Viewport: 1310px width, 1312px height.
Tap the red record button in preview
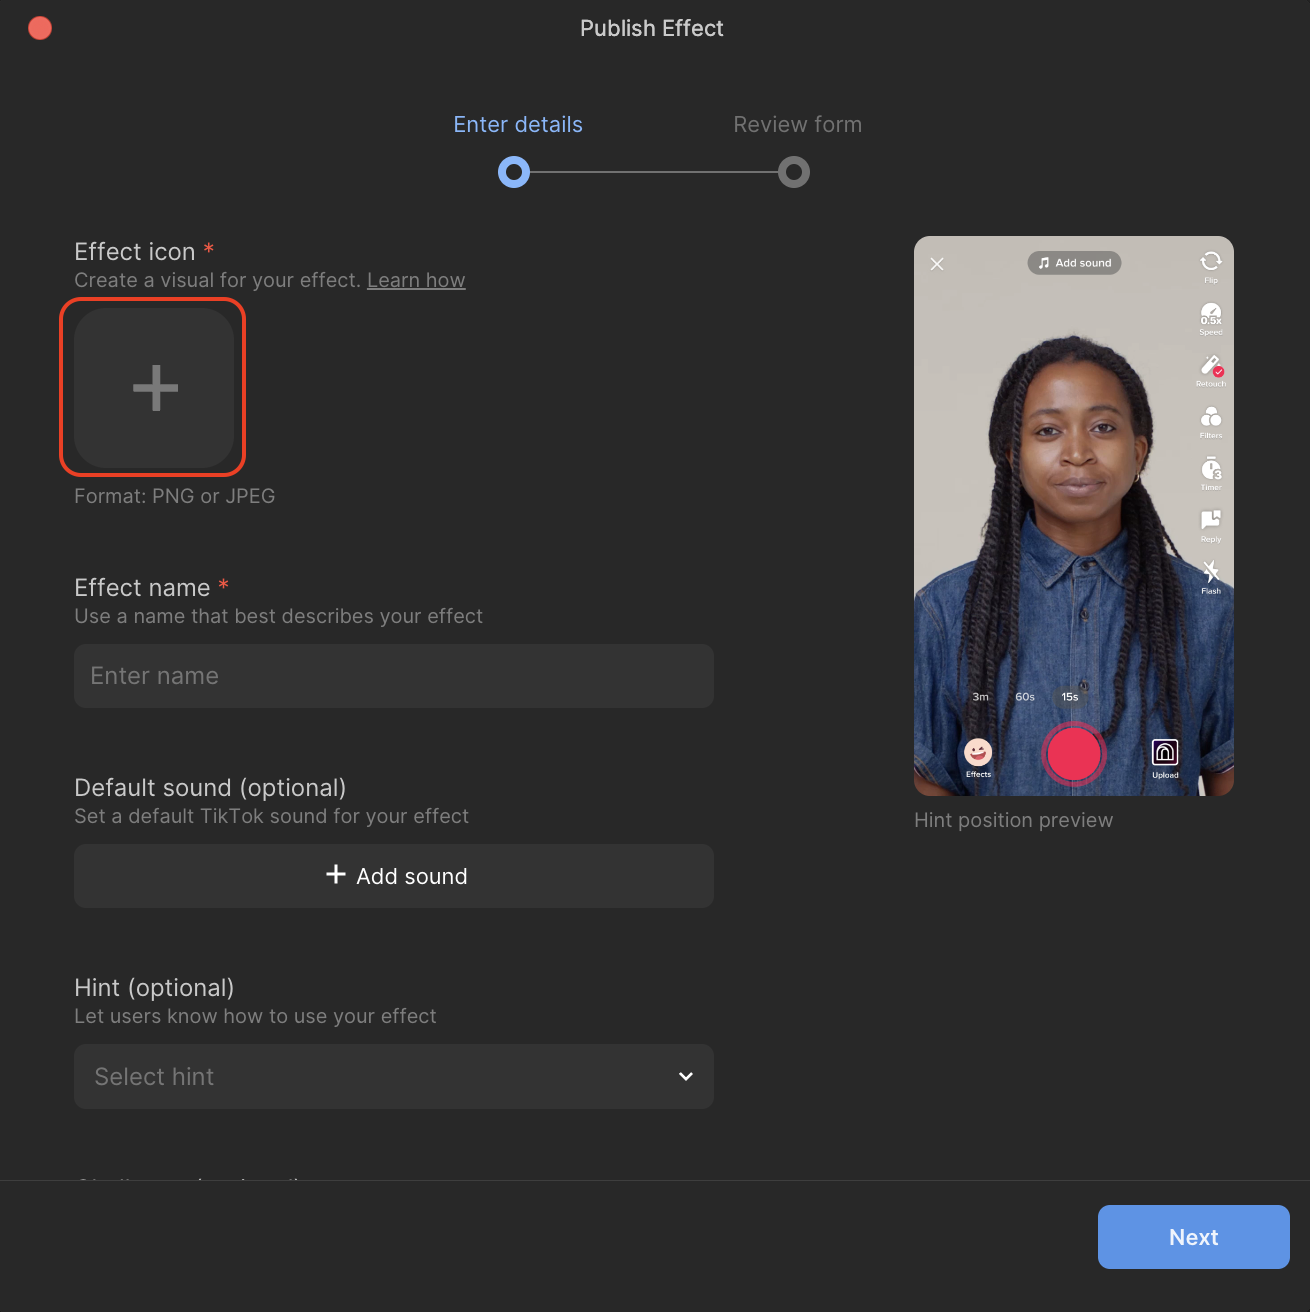tap(1074, 754)
